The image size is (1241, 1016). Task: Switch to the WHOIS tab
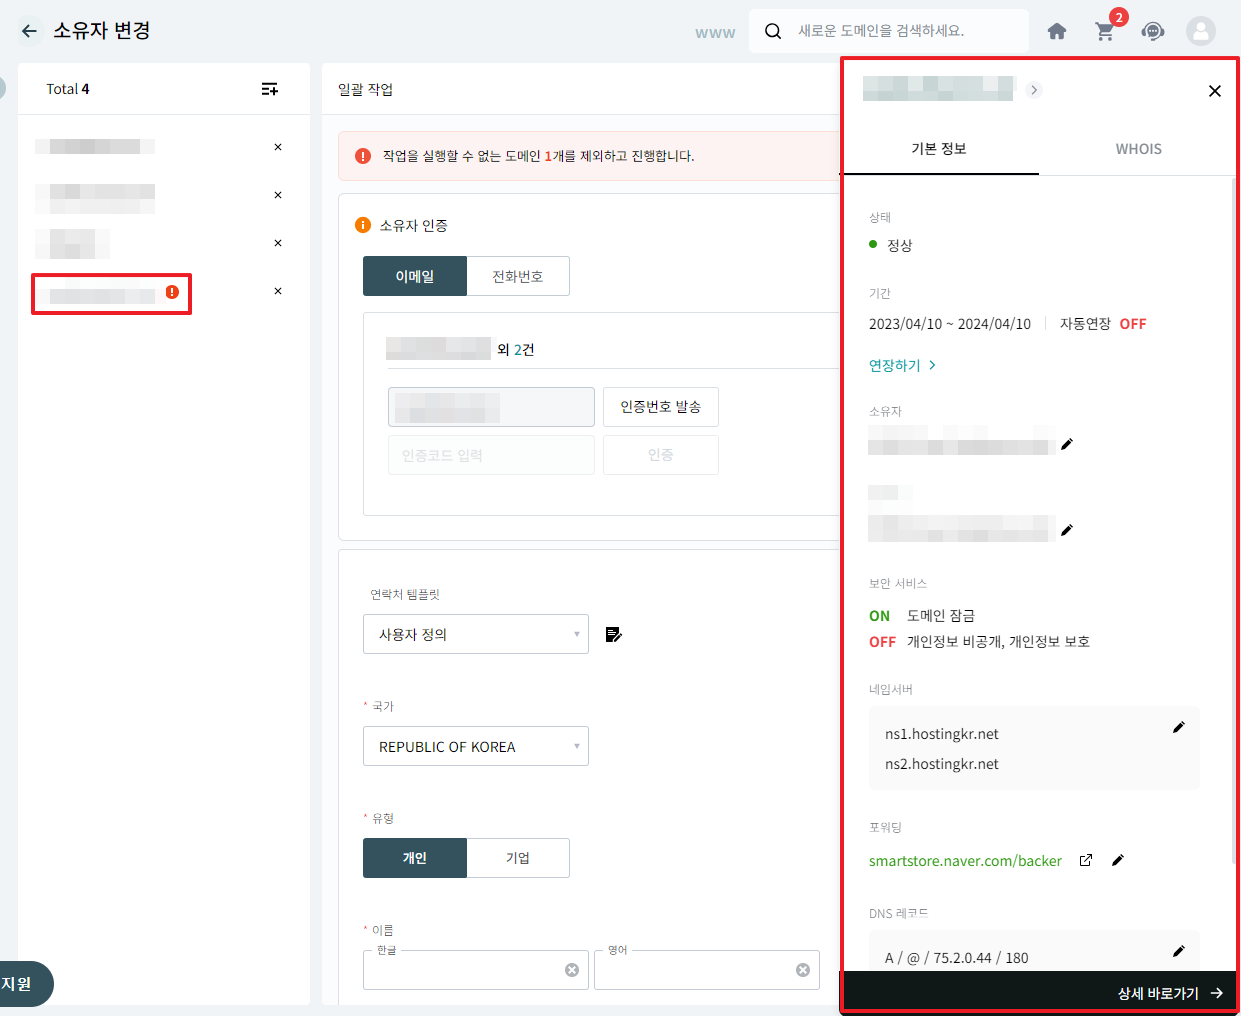click(1138, 149)
